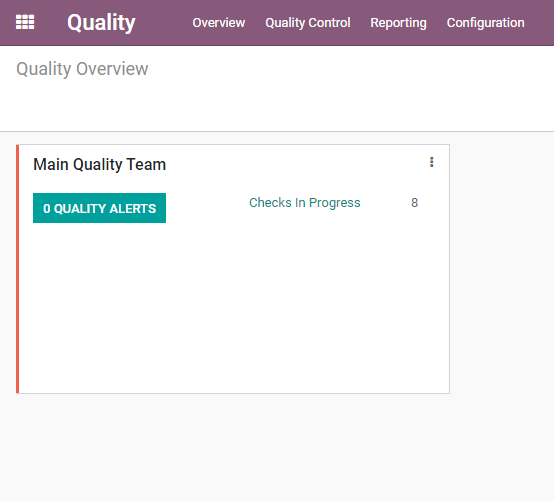Expand the Reporting menu

(x=398, y=23)
